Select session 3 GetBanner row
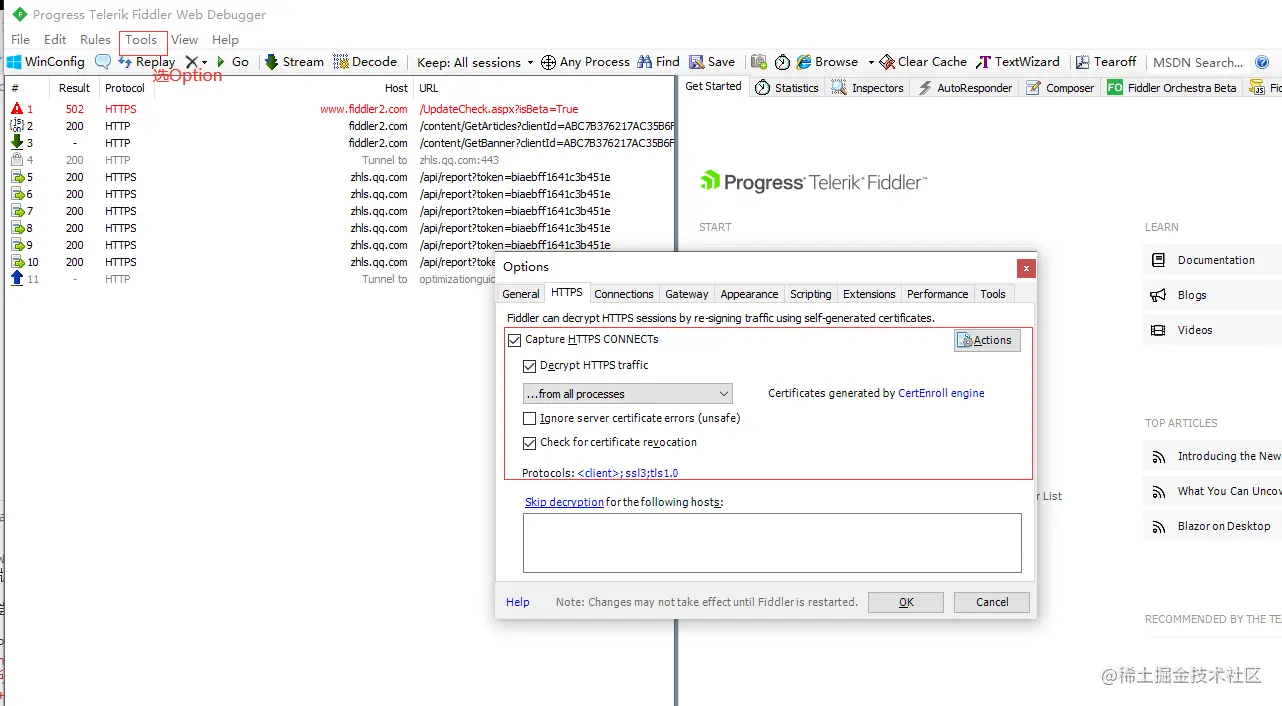This screenshot has height=706, width=1282. [340, 143]
